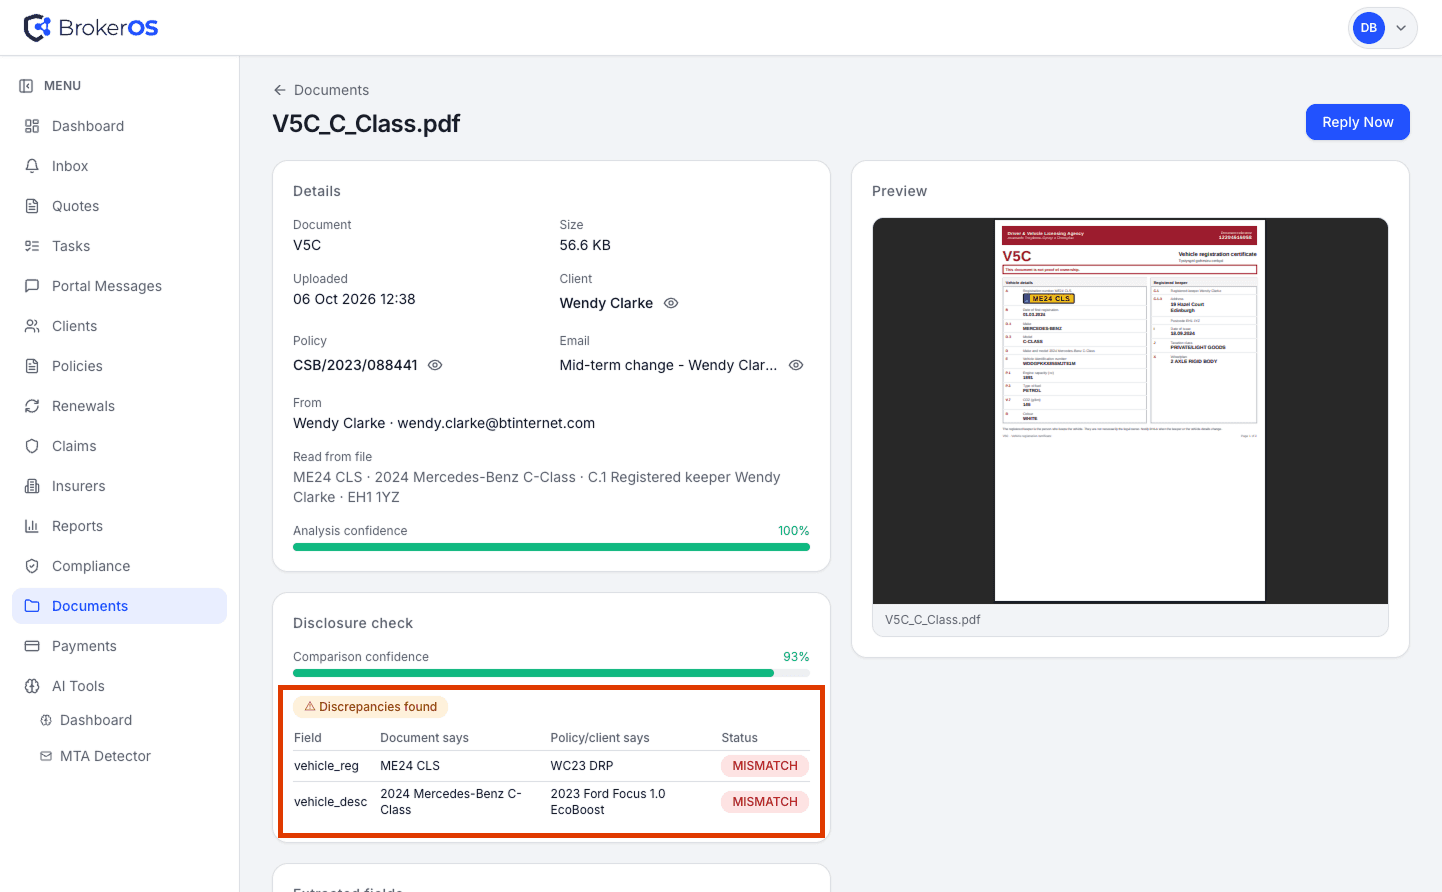Image resolution: width=1442 pixels, height=892 pixels.
Task: Open Inbox bell icon
Action: click(x=32, y=166)
